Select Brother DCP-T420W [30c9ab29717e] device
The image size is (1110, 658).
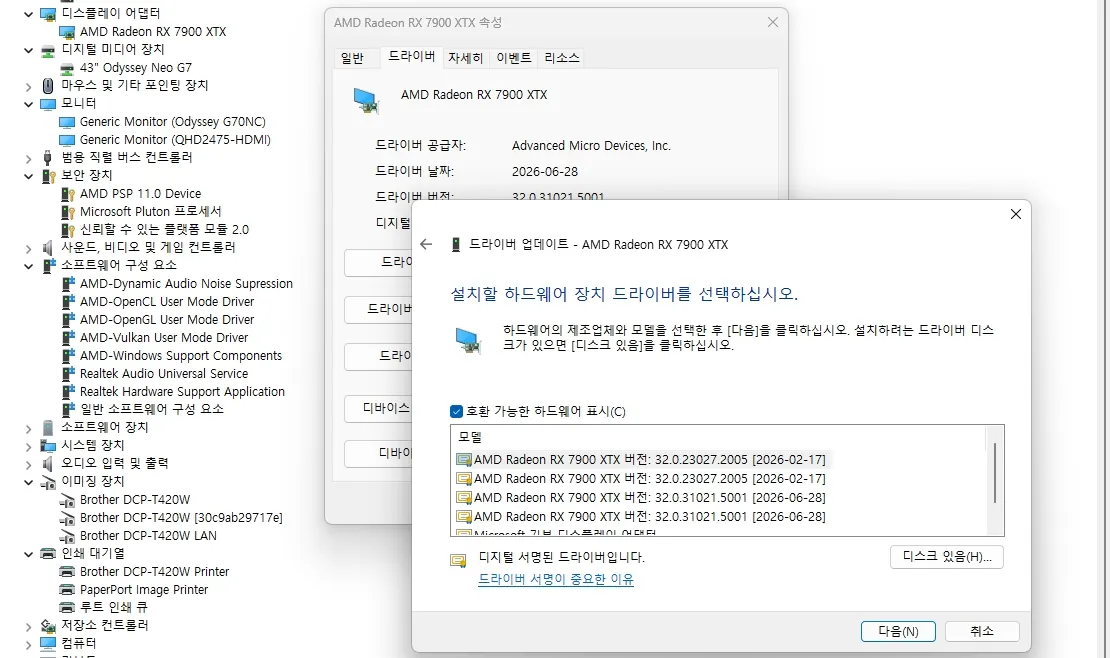pyautogui.click(x=181, y=518)
